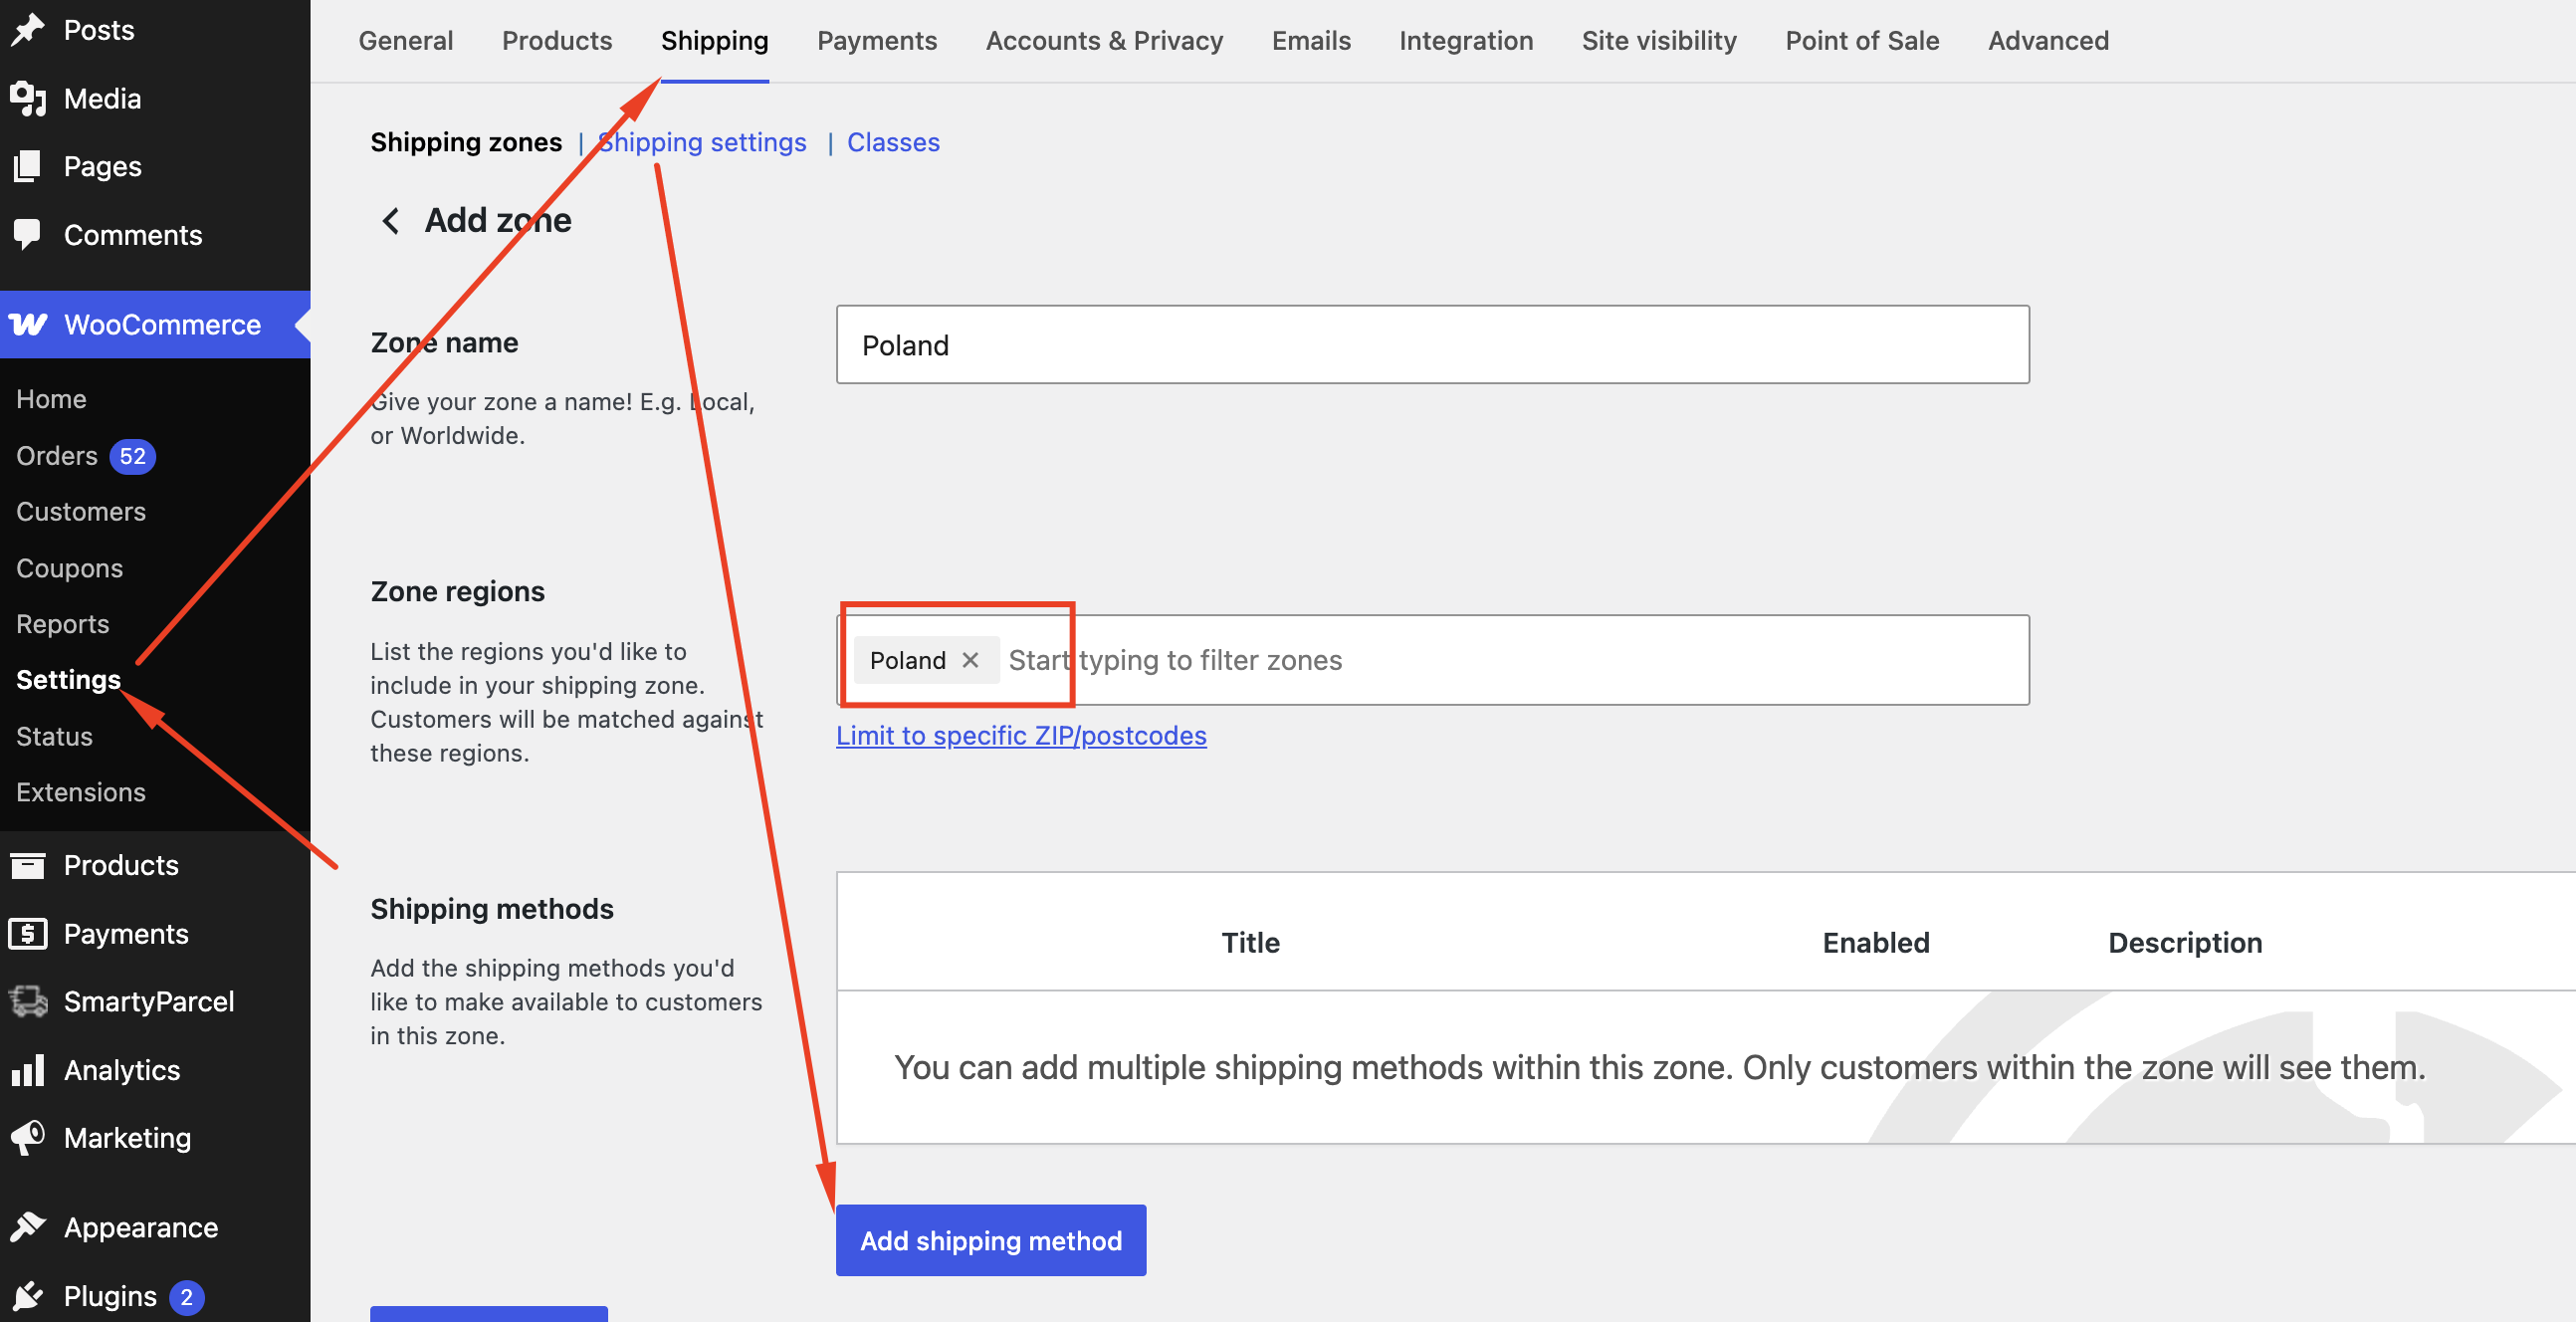Open the Classes link

pyautogui.click(x=893, y=142)
